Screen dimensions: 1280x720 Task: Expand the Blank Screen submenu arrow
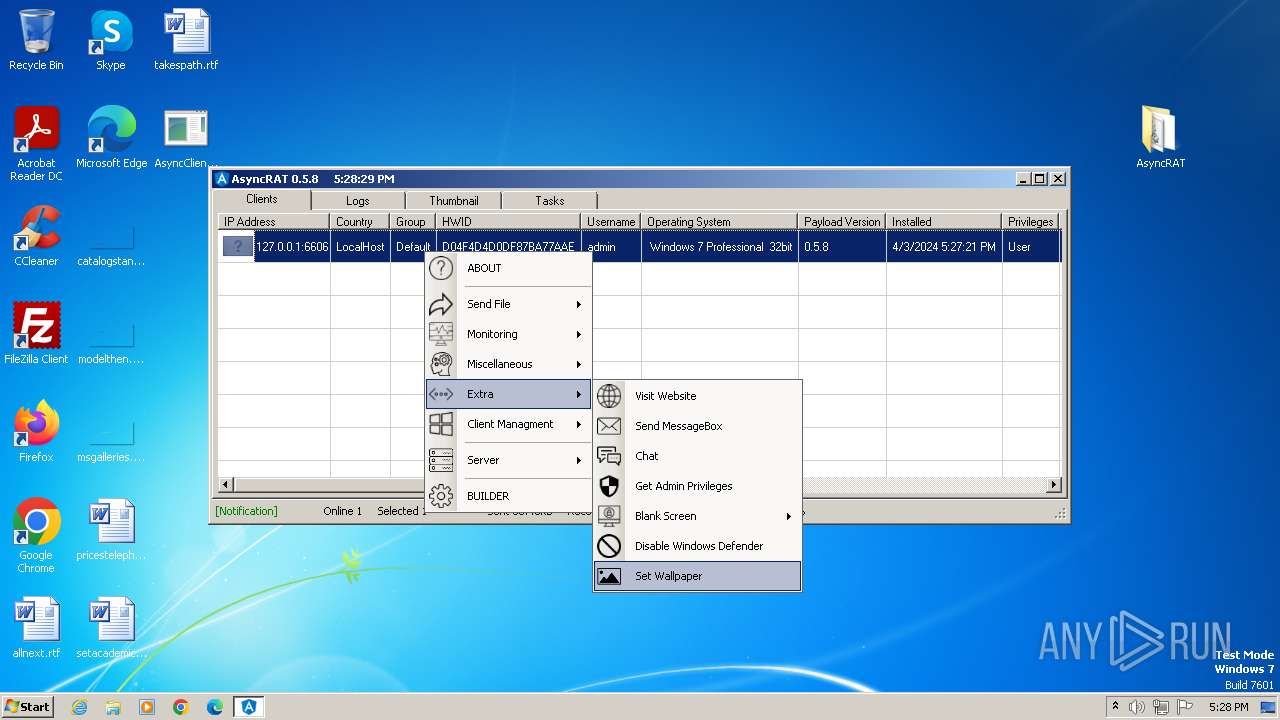point(788,516)
